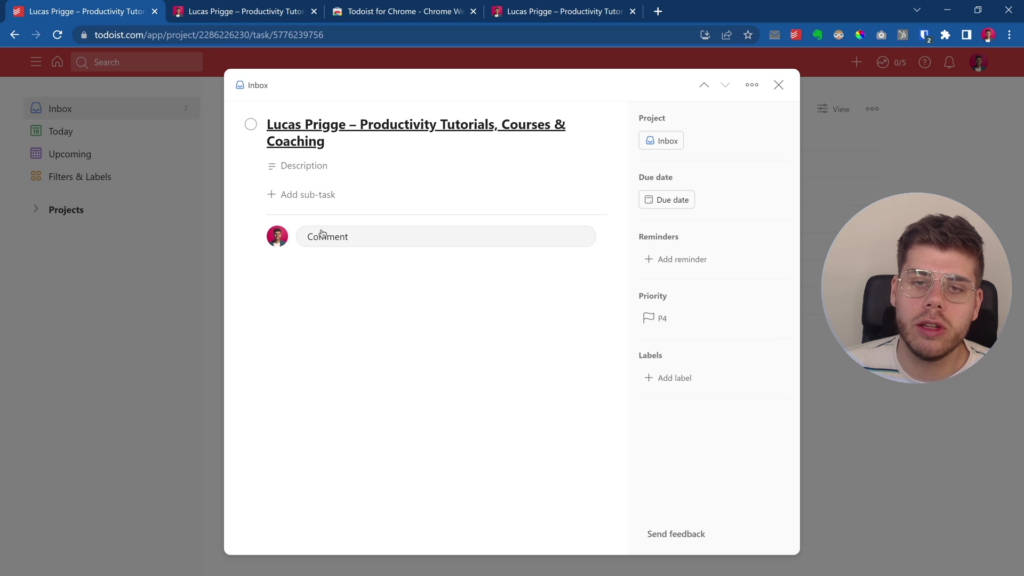This screenshot has width=1024, height=576.
Task: Share this page from address bar
Action: (726, 35)
